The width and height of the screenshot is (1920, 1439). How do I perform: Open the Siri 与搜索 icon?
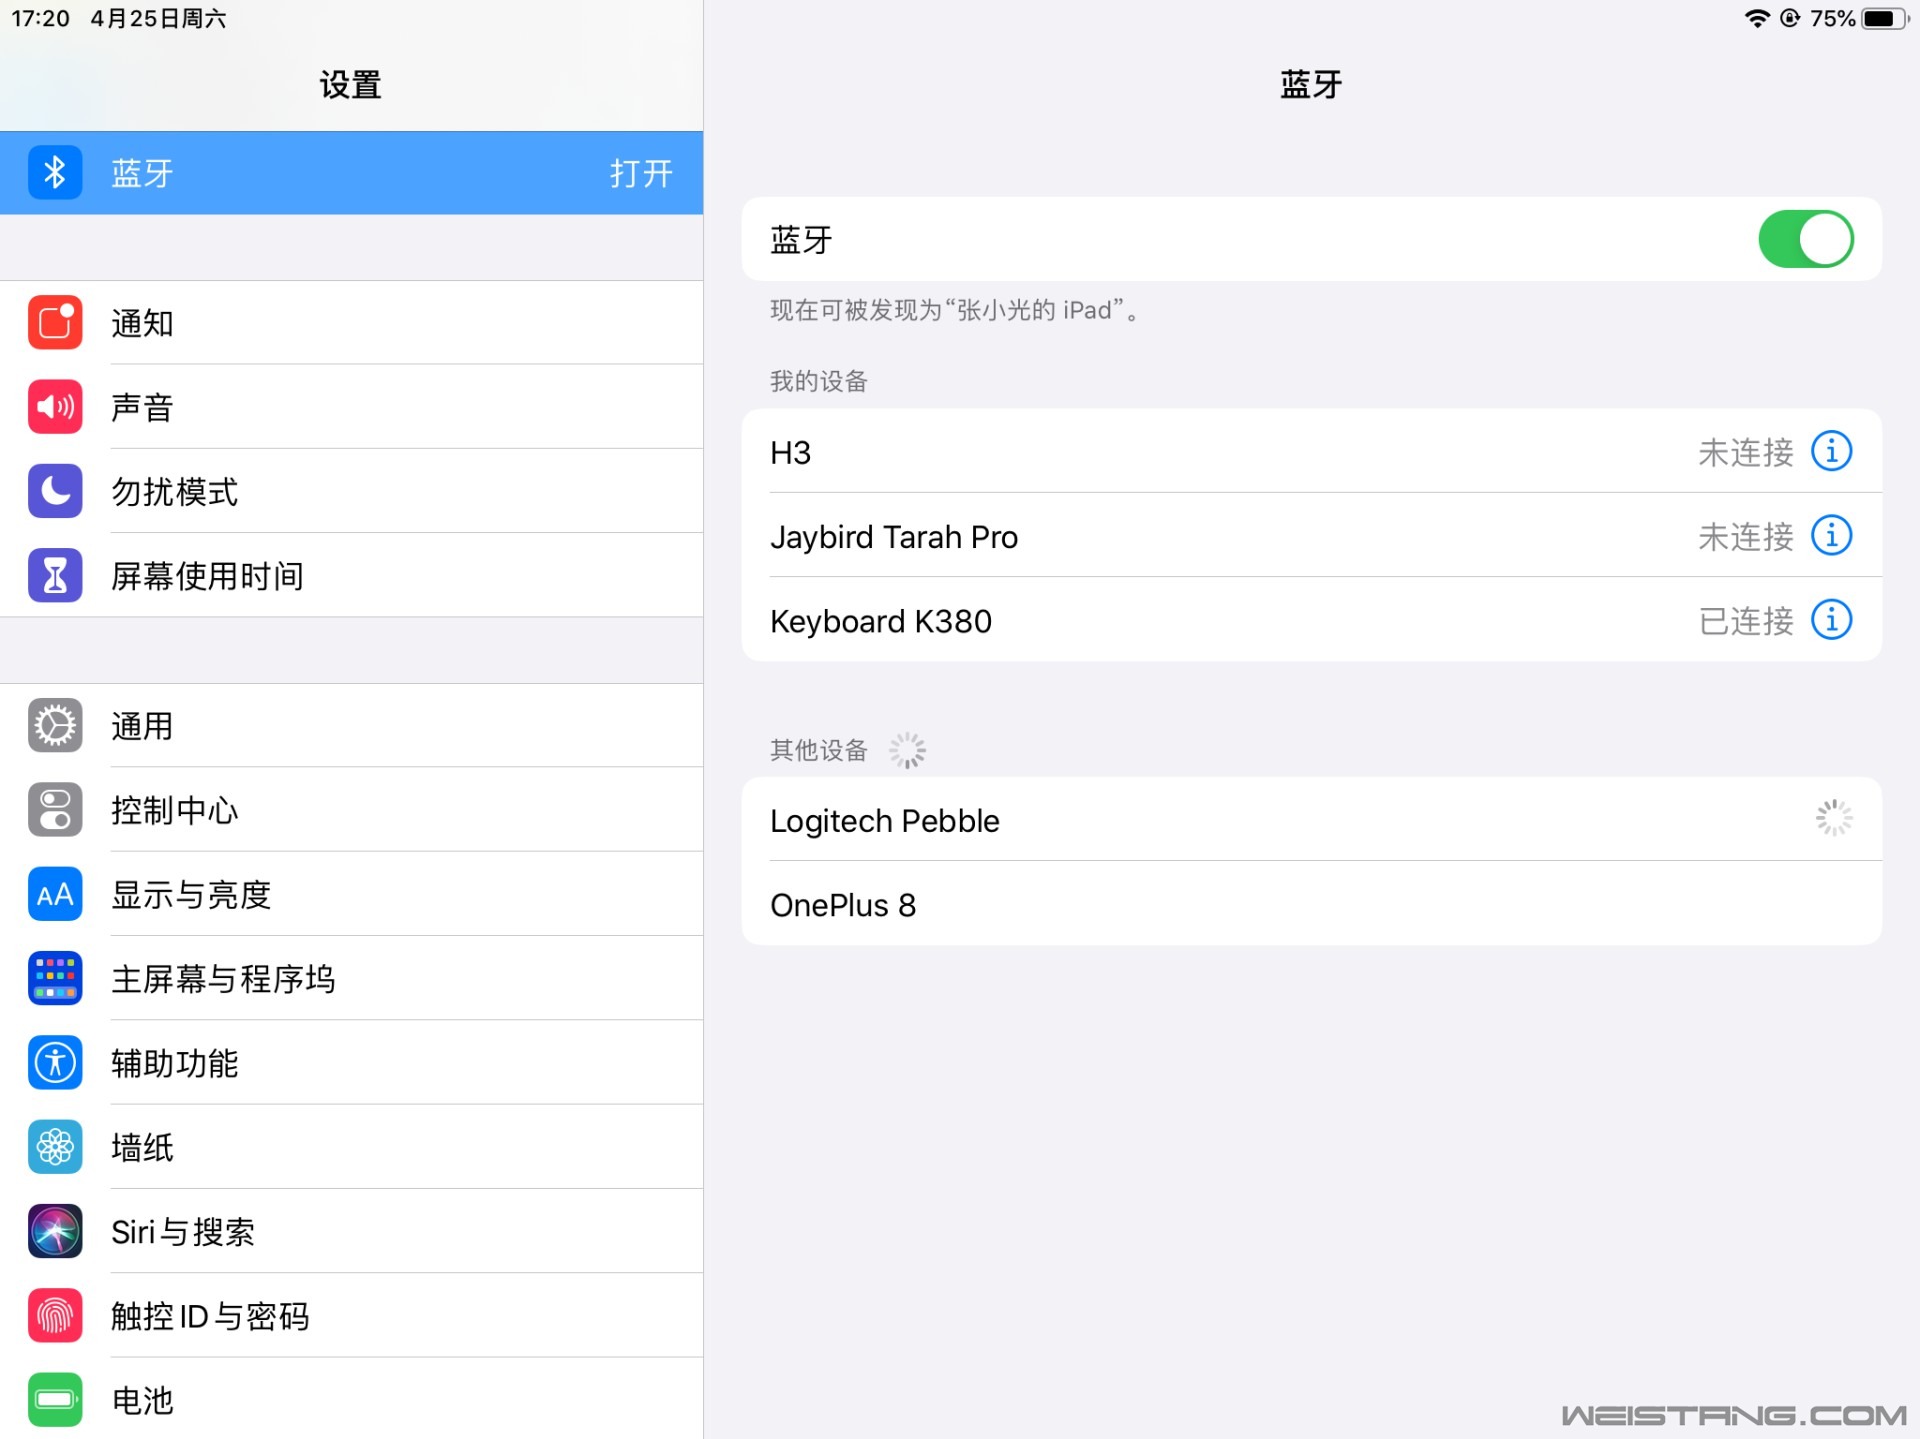pos(55,1231)
